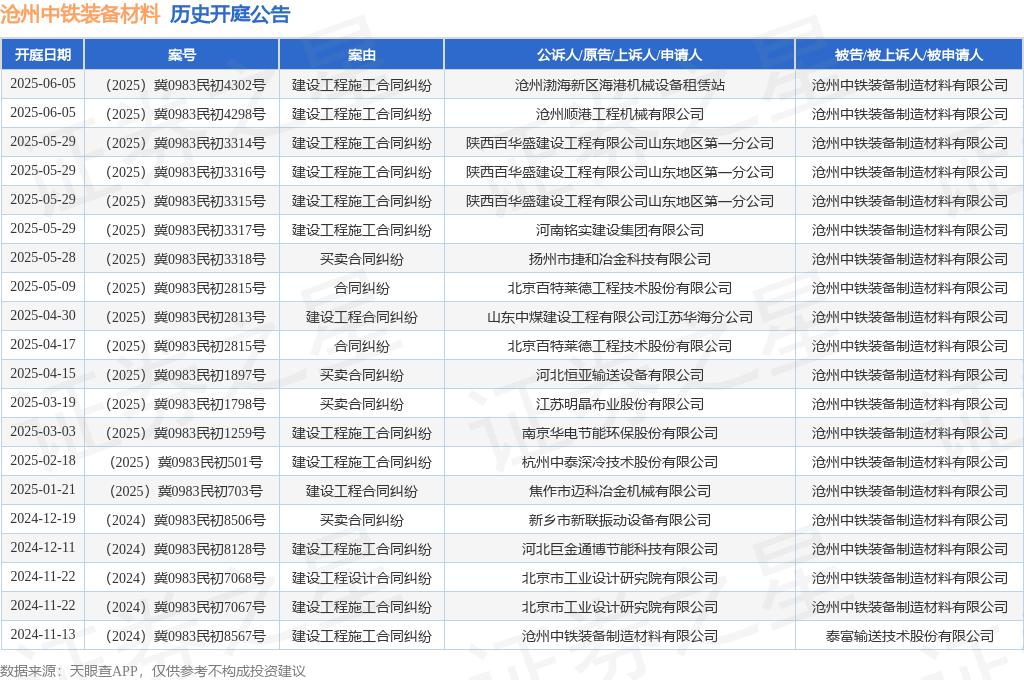This screenshot has width=1024, height=680.
Task: Click plaintiff 扬州市捷和冶金科技有限公司
Action: pos(620,259)
